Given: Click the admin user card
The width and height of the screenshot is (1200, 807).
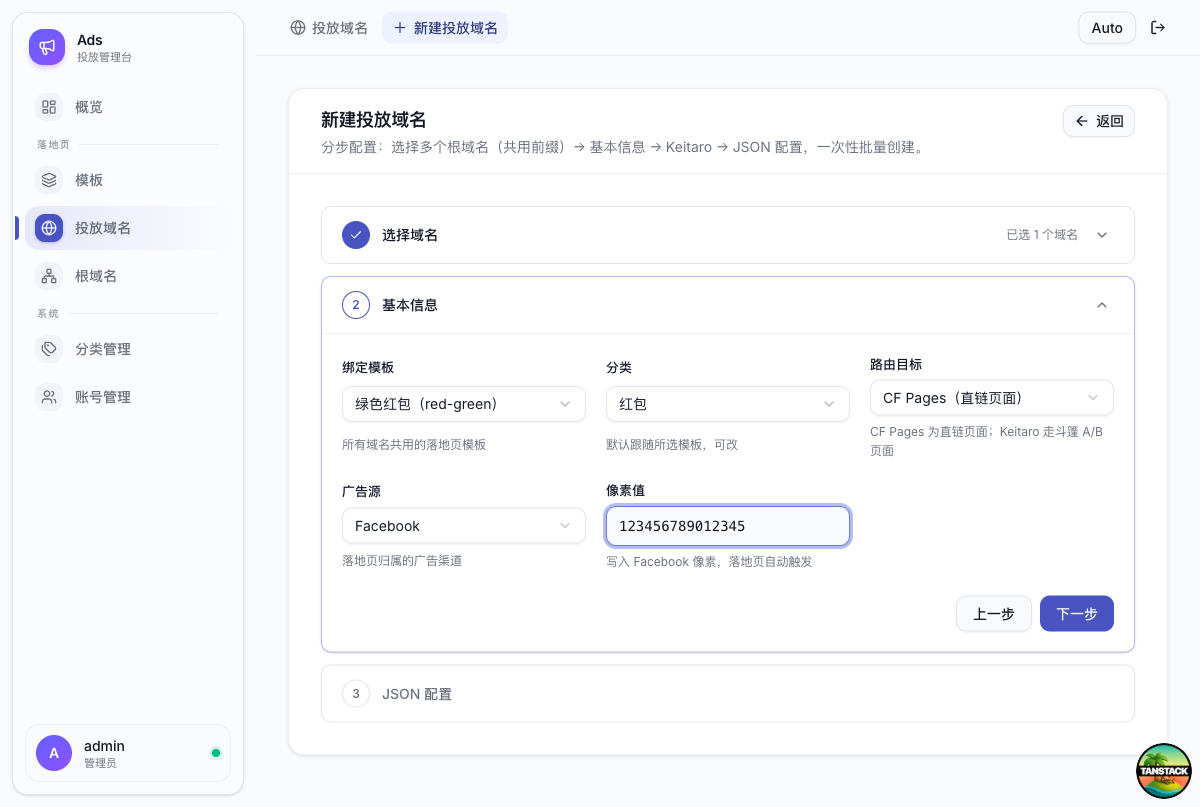Looking at the screenshot, I should coord(128,753).
